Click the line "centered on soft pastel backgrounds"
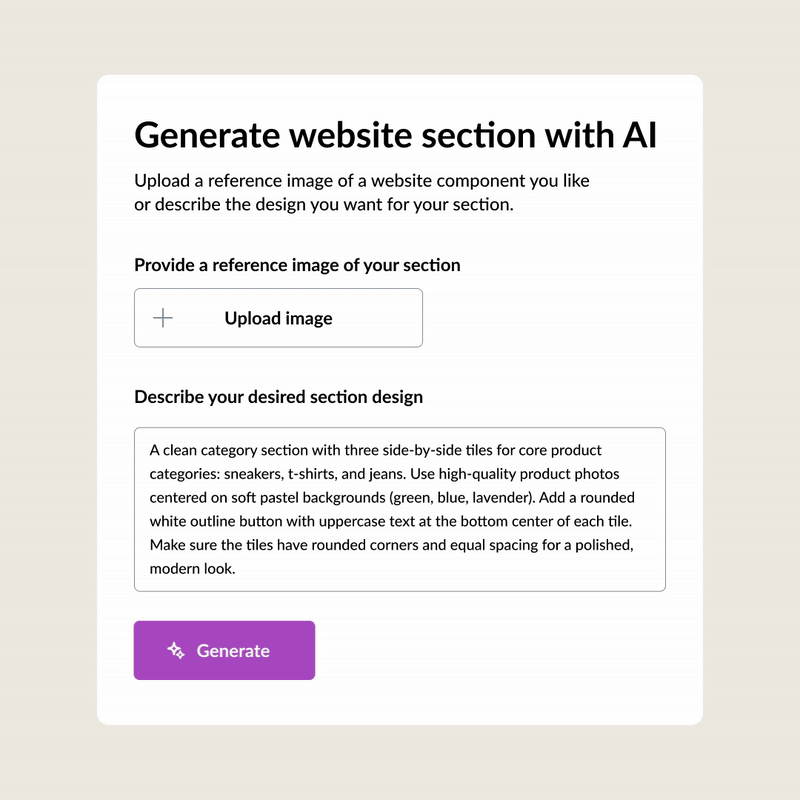 click(392, 497)
